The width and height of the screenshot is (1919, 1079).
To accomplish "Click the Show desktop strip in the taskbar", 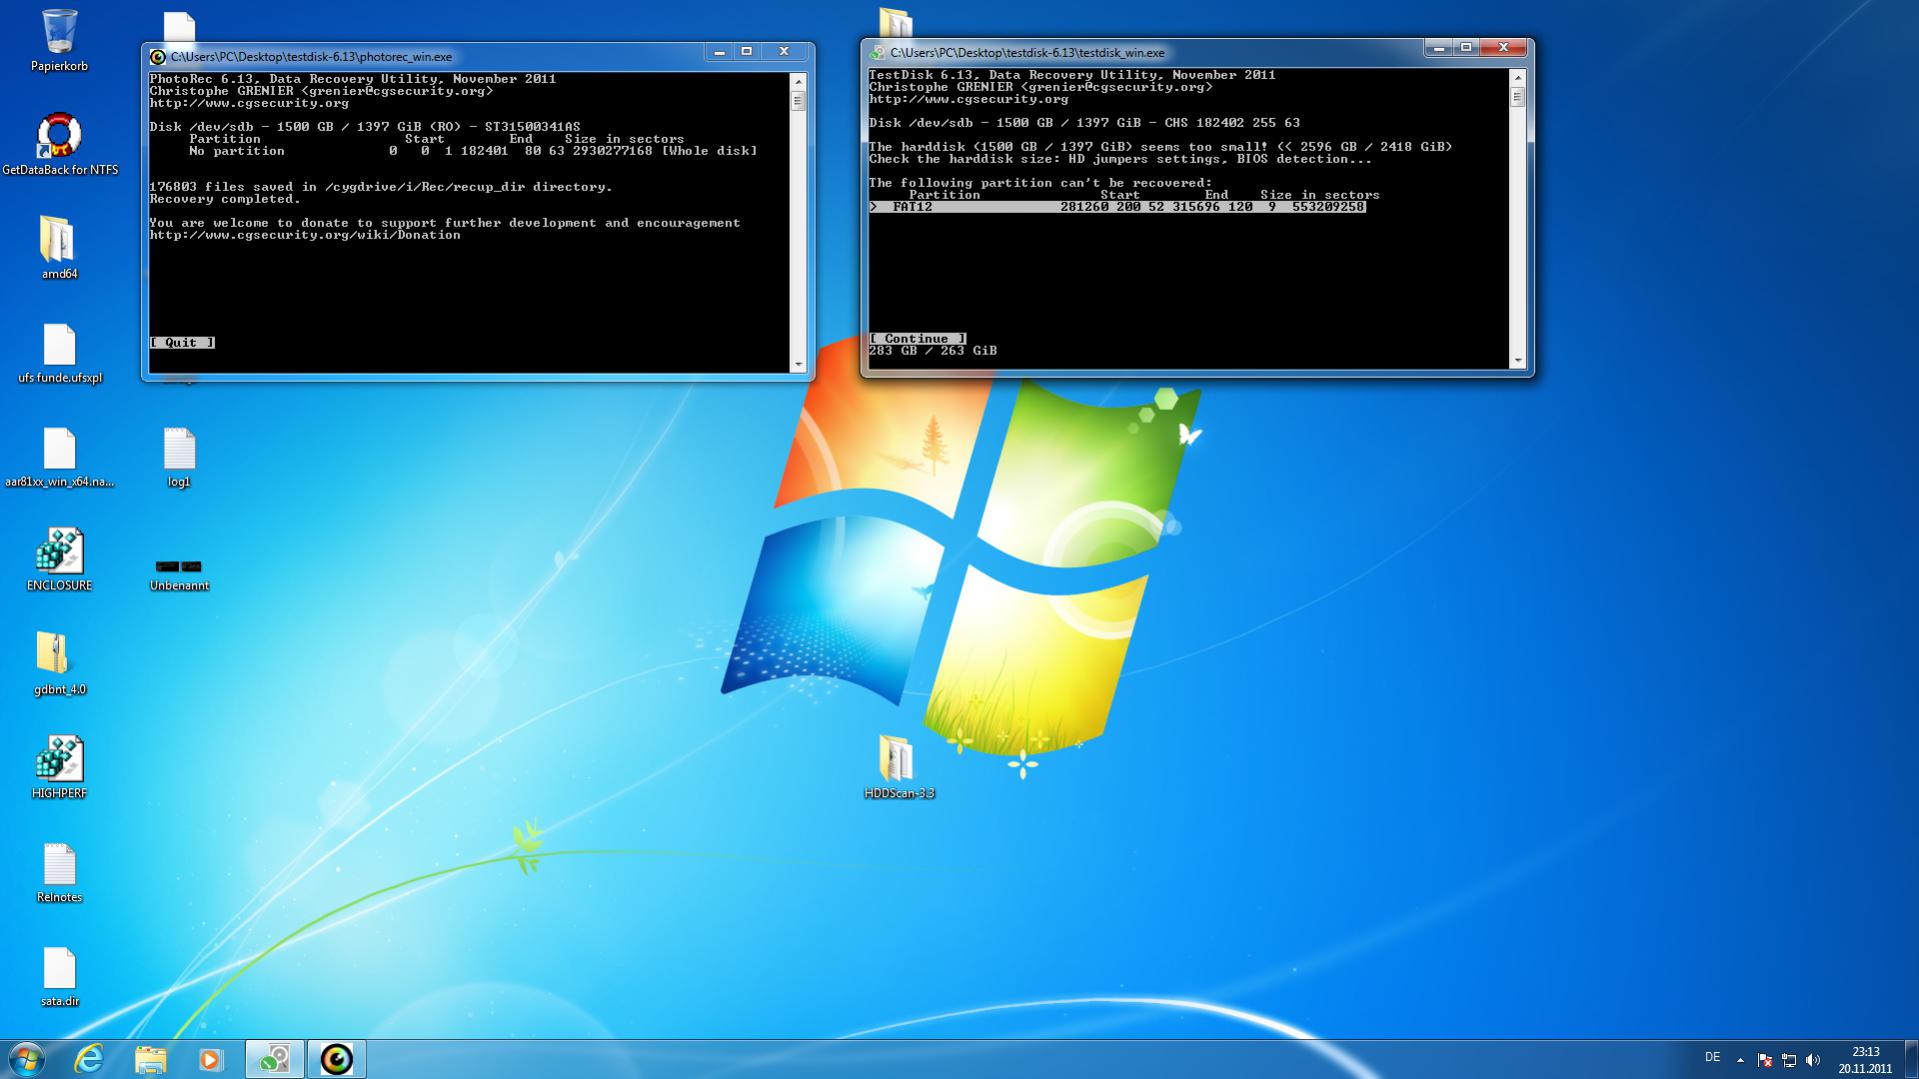I will tap(1911, 1059).
